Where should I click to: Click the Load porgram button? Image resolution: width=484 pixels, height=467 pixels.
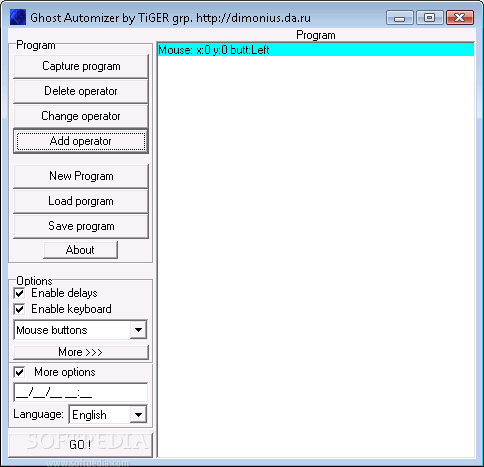[x=81, y=201]
